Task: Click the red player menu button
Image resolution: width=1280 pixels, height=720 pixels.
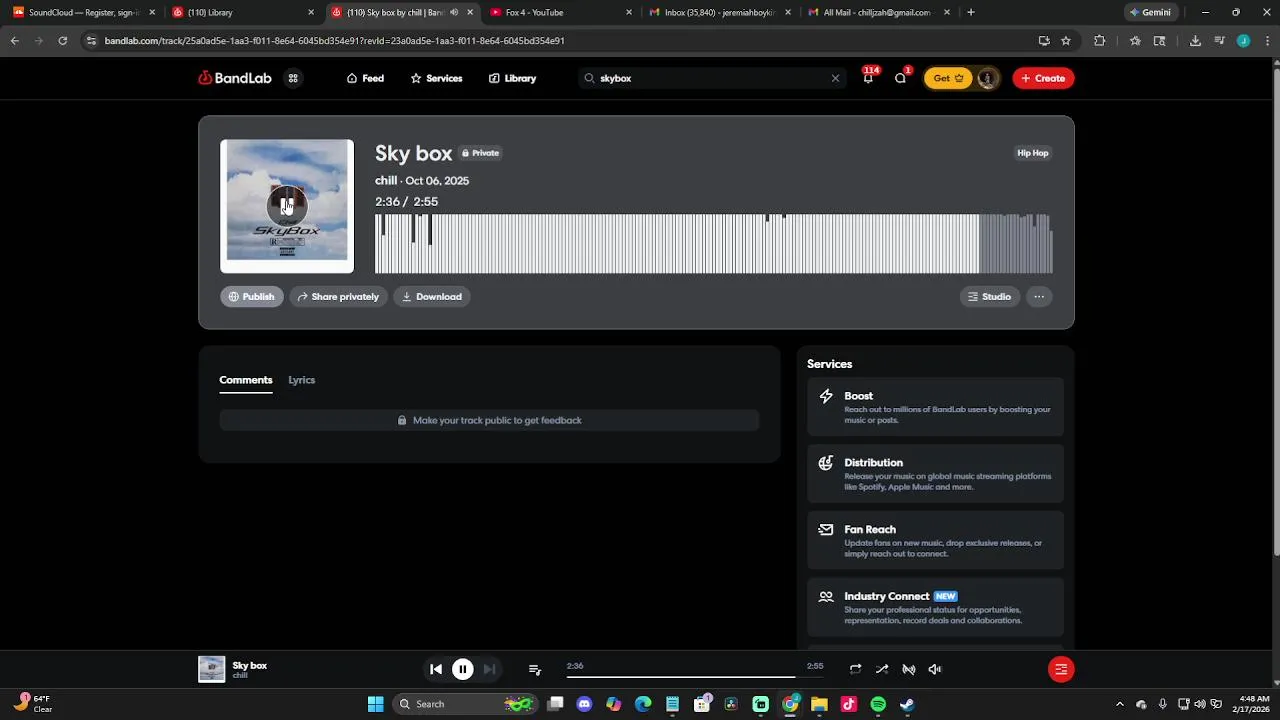Action: [x=1061, y=669]
